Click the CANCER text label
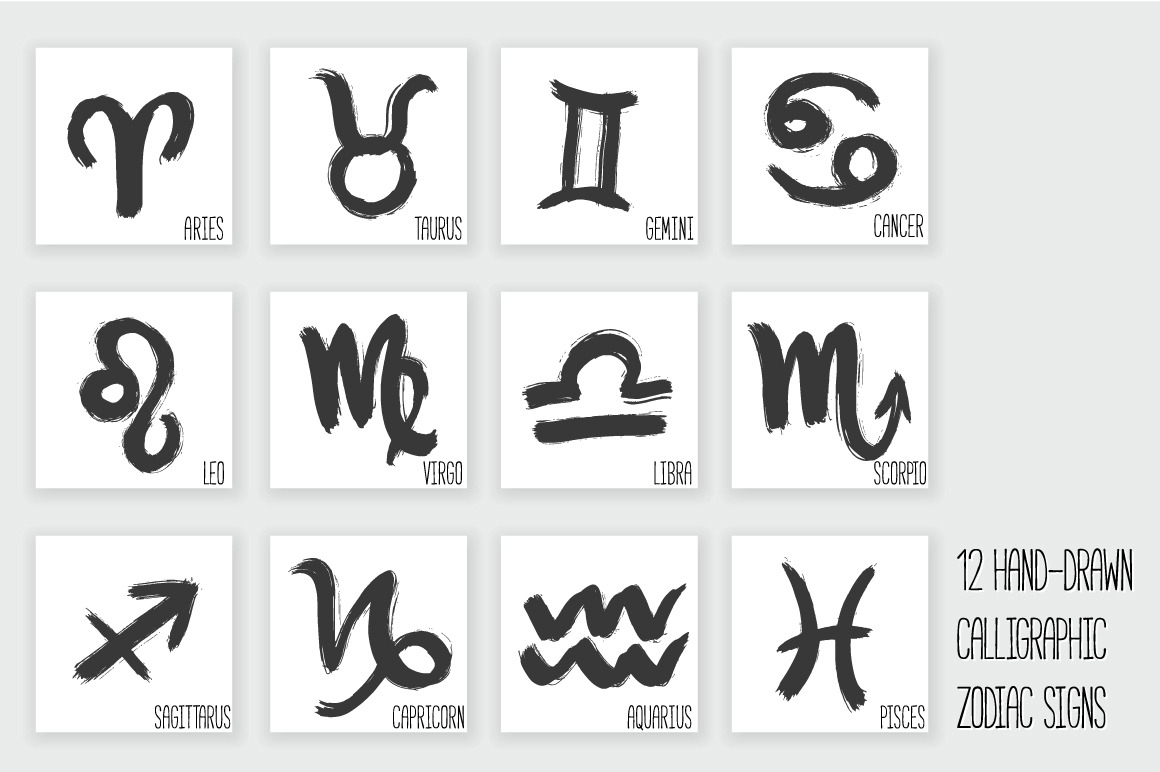The height and width of the screenshot is (772, 1160). point(898,226)
